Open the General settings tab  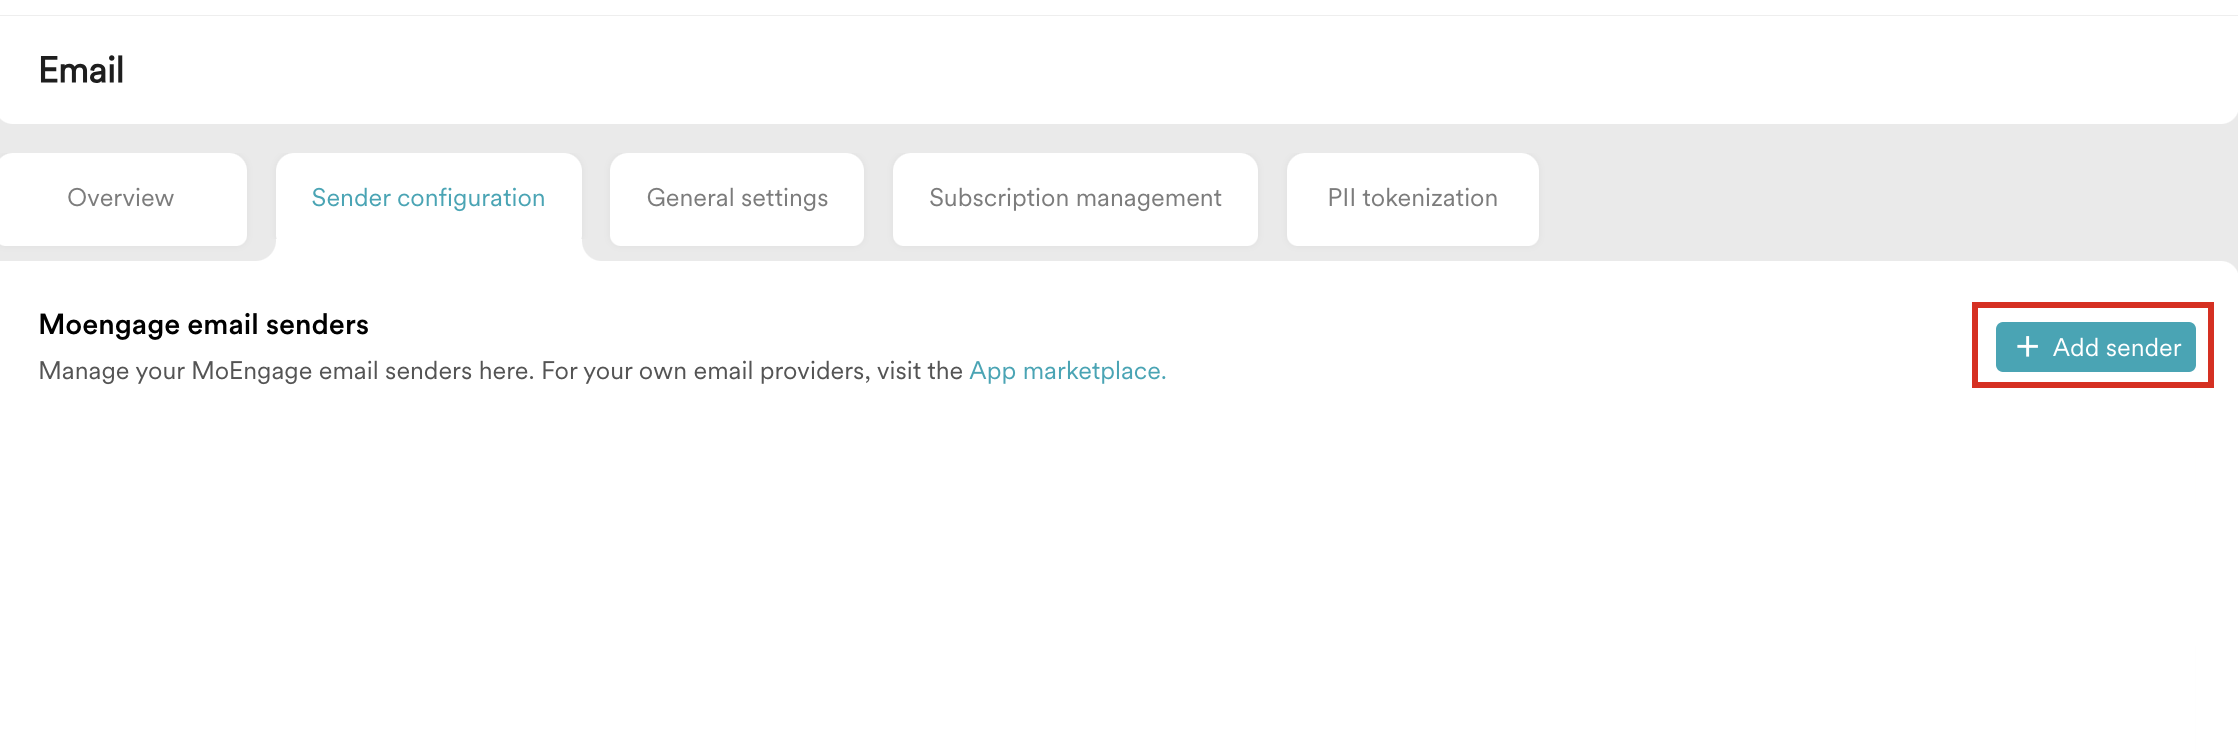coord(737,198)
